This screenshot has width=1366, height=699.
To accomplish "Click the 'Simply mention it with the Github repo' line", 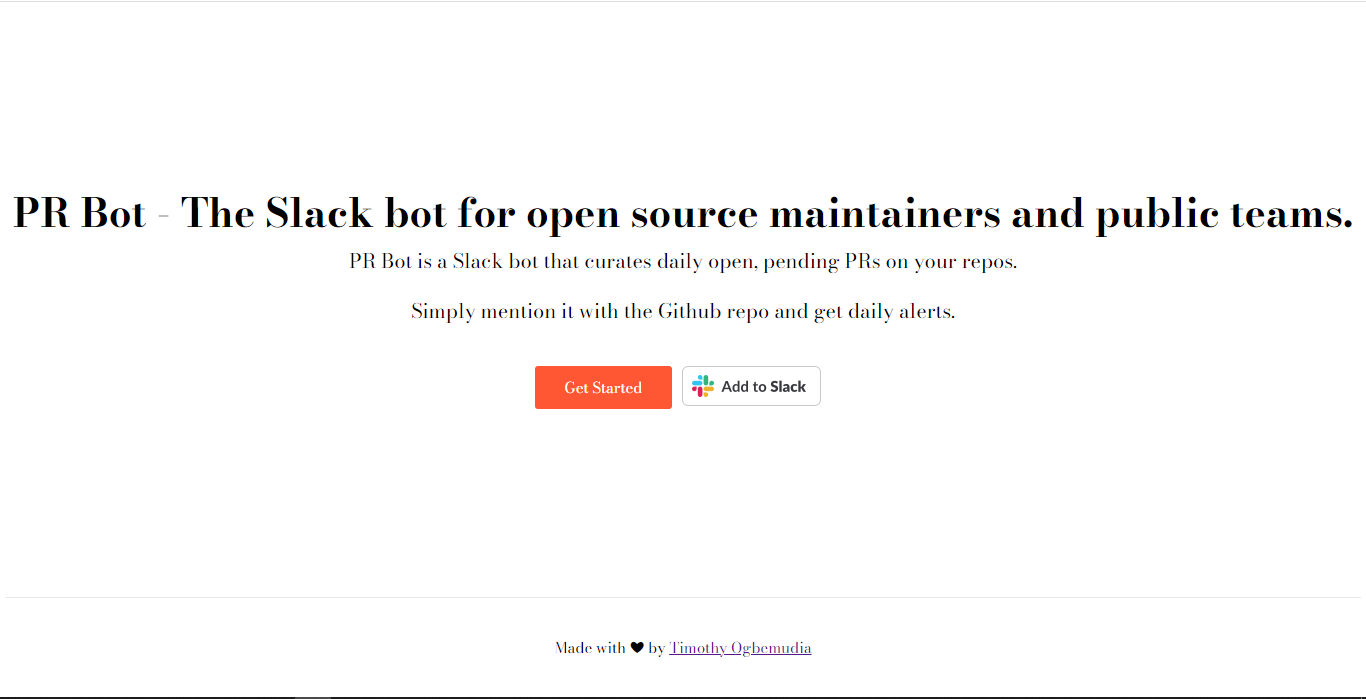I will click(x=683, y=311).
